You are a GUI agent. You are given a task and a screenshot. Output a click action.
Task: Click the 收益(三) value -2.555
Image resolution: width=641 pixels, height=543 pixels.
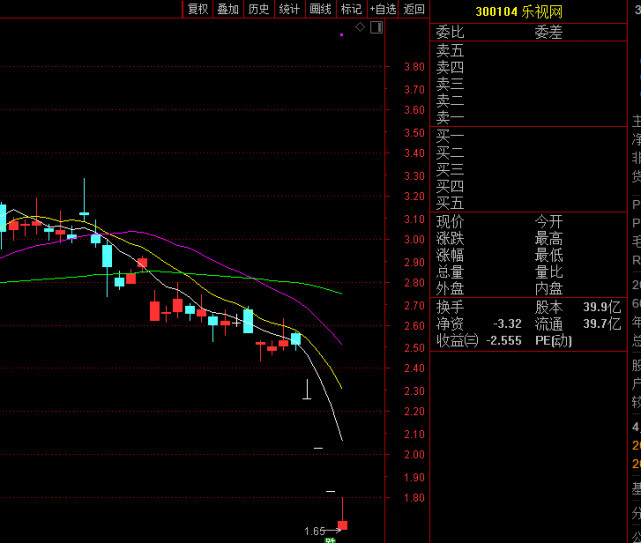click(x=504, y=341)
